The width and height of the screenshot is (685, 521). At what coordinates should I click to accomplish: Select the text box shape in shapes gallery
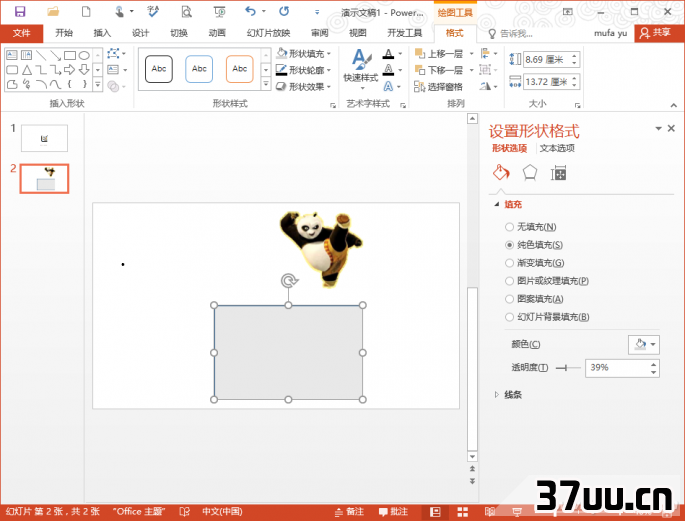click(x=12, y=55)
